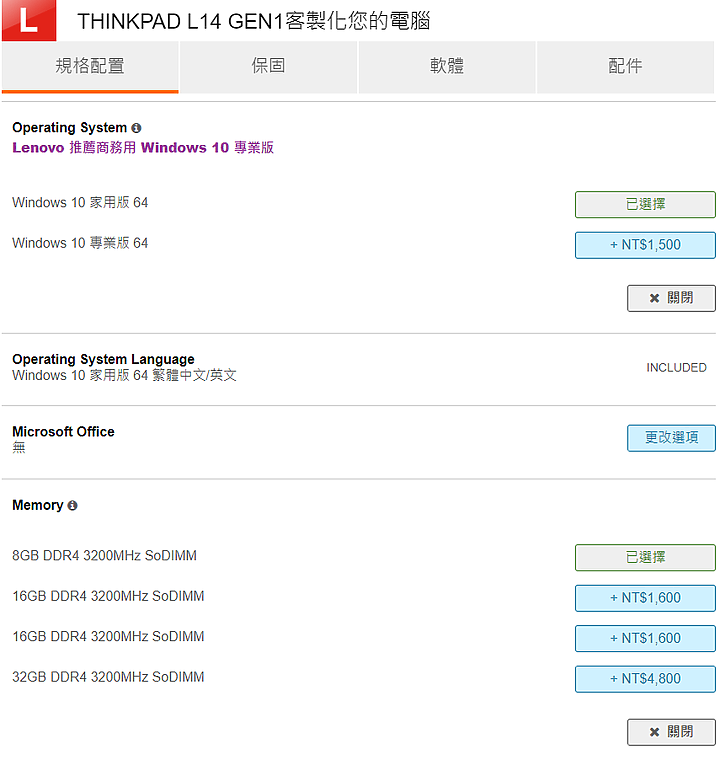Click the Microsoft Office heading
Screen dimensions: 720x760
point(63,431)
